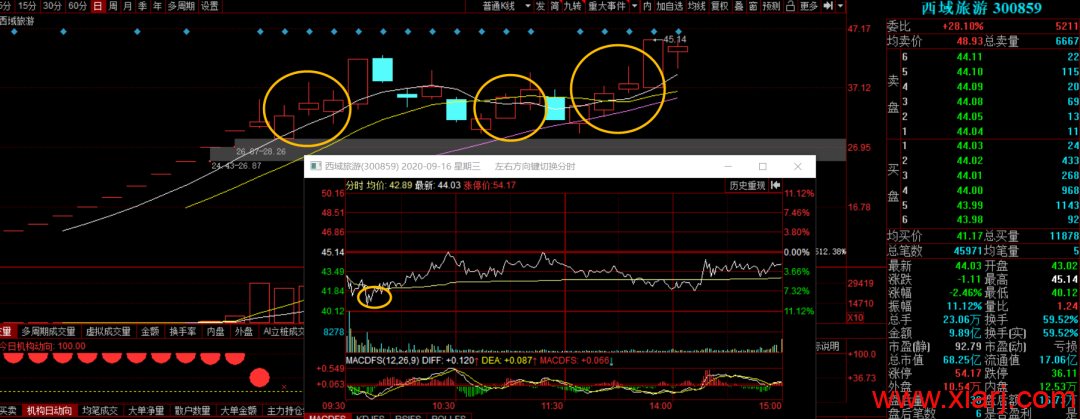Select the 内盘 indicator tab

pyautogui.click(x=216, y=331)
